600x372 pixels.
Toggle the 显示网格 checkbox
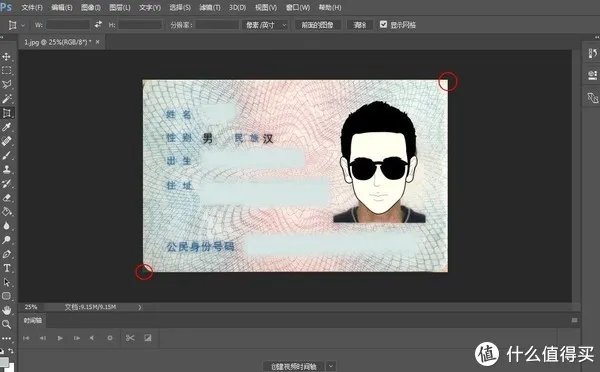[x=383, y=24]
